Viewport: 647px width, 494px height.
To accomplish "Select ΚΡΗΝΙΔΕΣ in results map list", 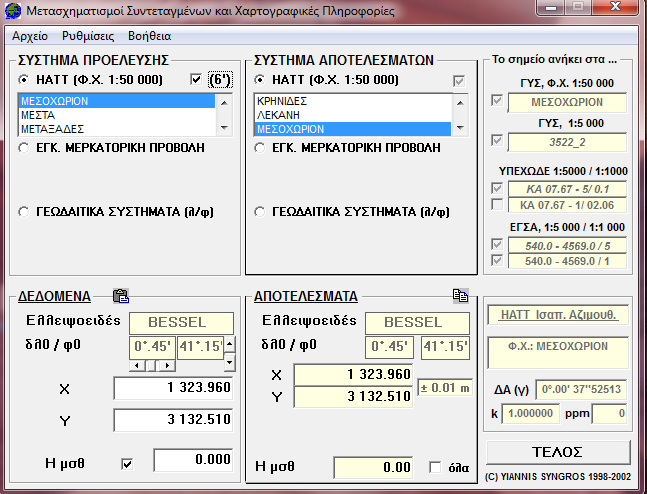I will [353, 101].
